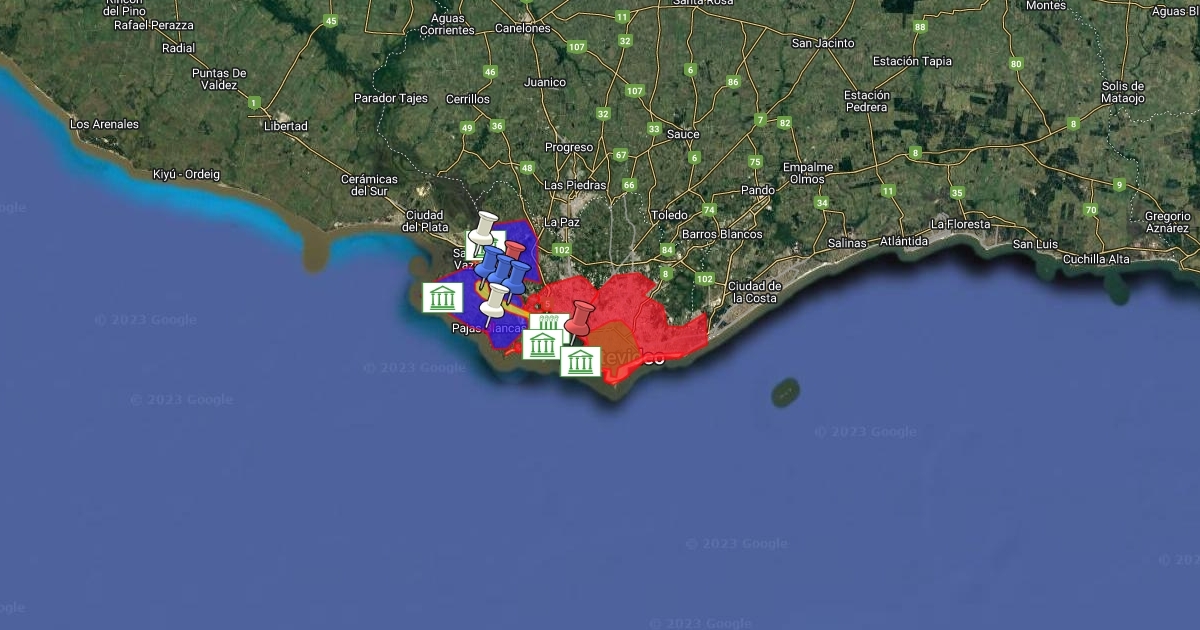Click the Estación Tapia label
The height and width of the screenshot is (630, 1200).
[x=912, y=61]
